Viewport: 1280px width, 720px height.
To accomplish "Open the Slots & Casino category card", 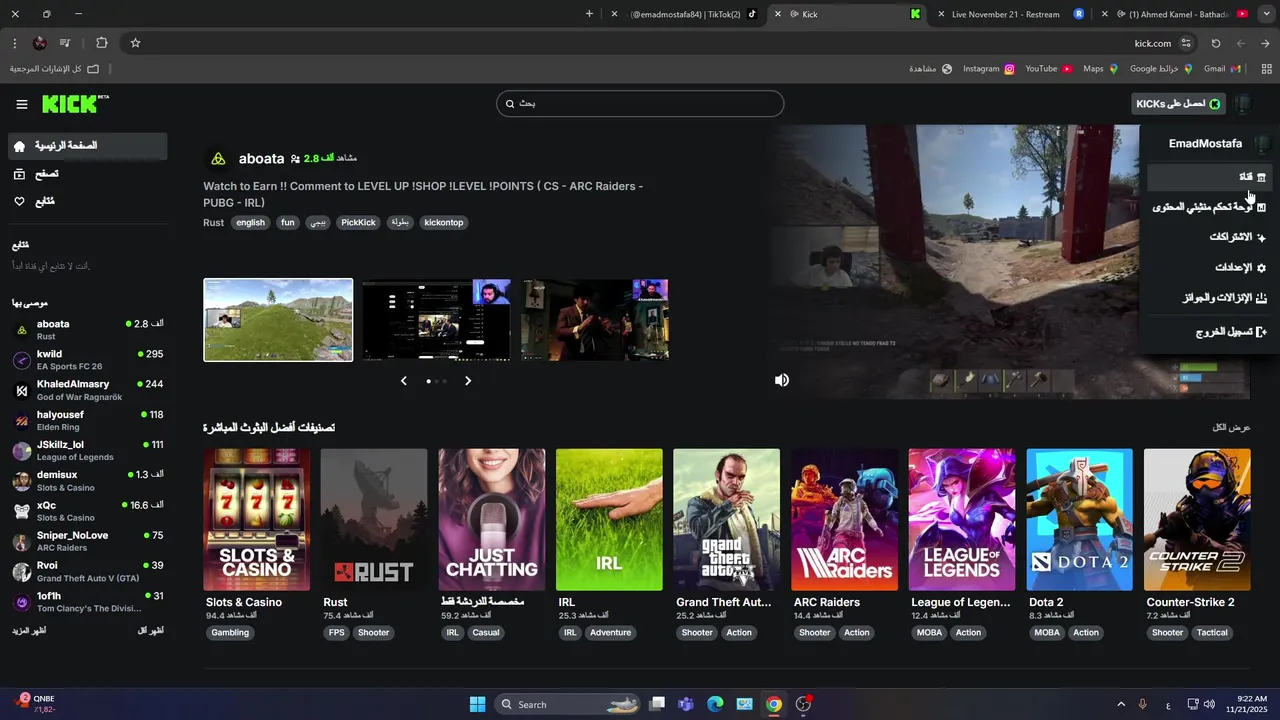I will coord(256,520).
